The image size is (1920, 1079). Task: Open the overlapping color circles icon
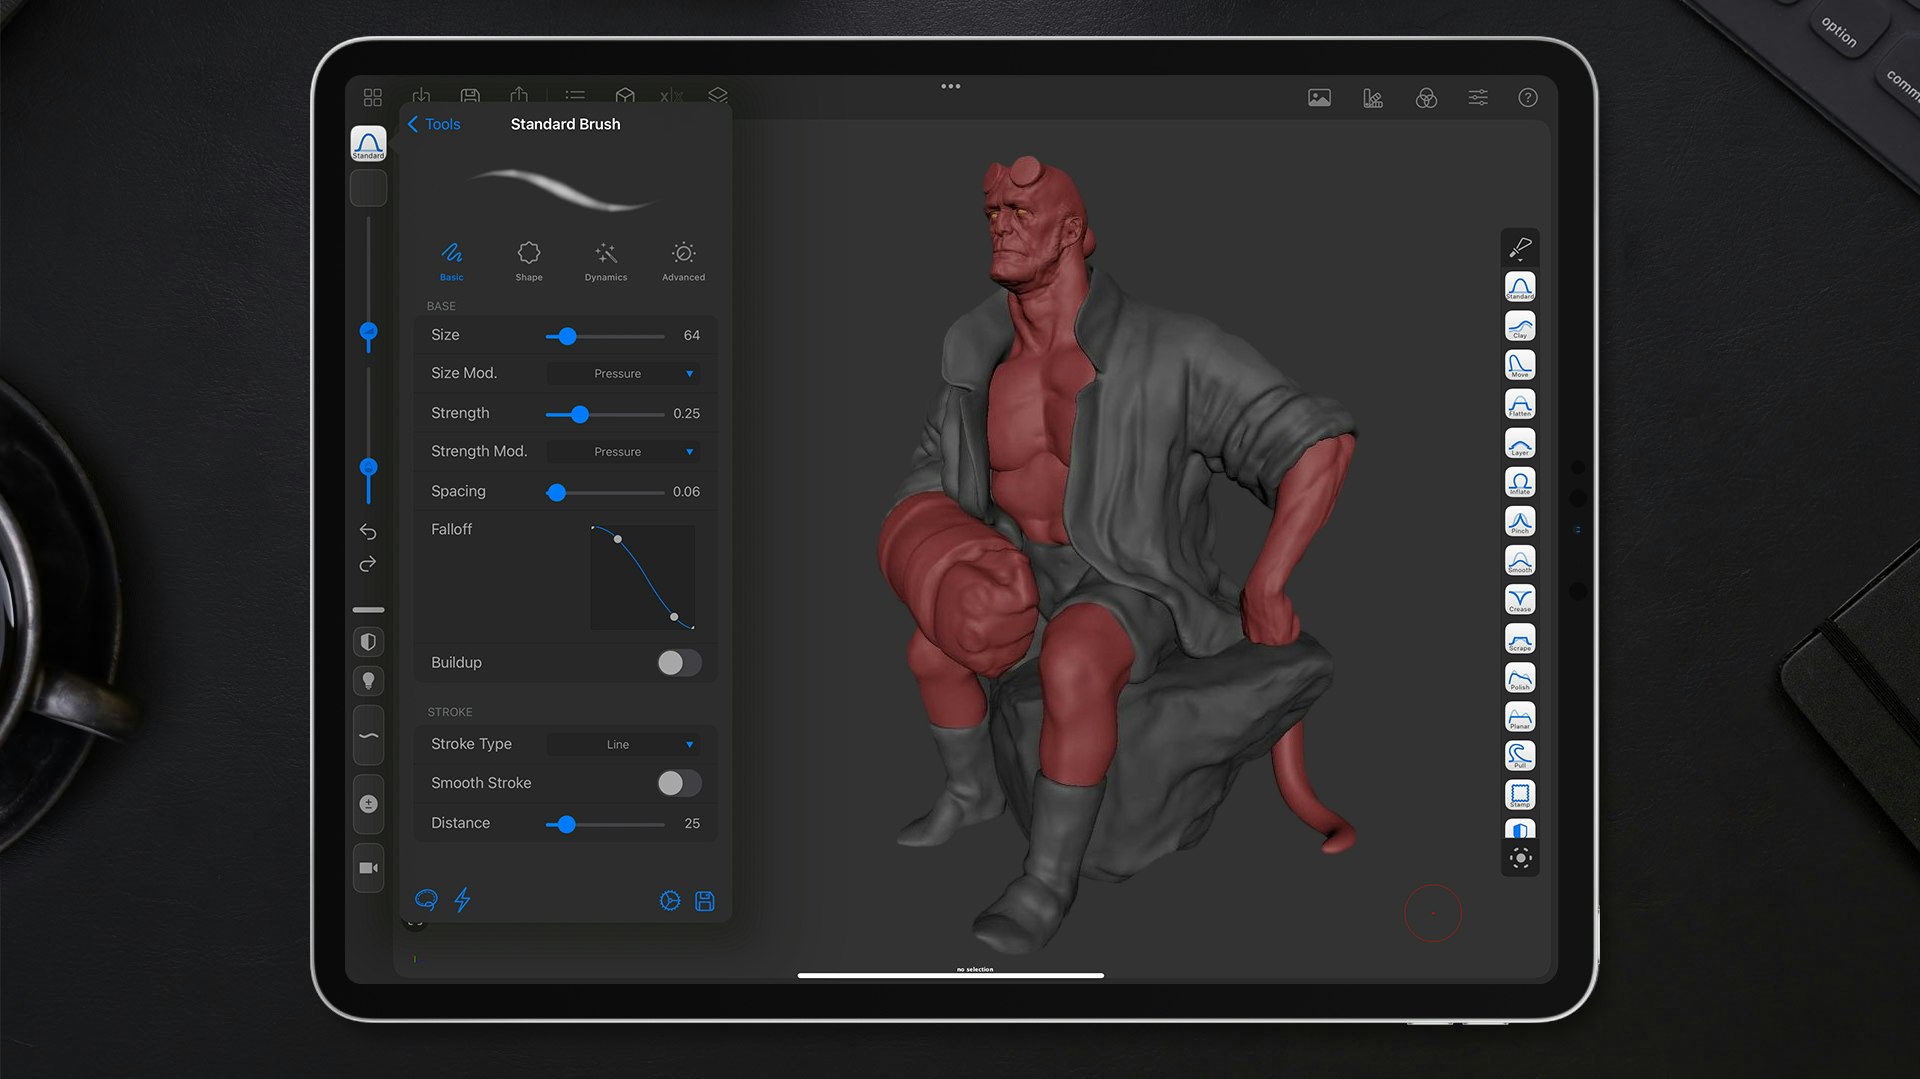coord(1427,98)
